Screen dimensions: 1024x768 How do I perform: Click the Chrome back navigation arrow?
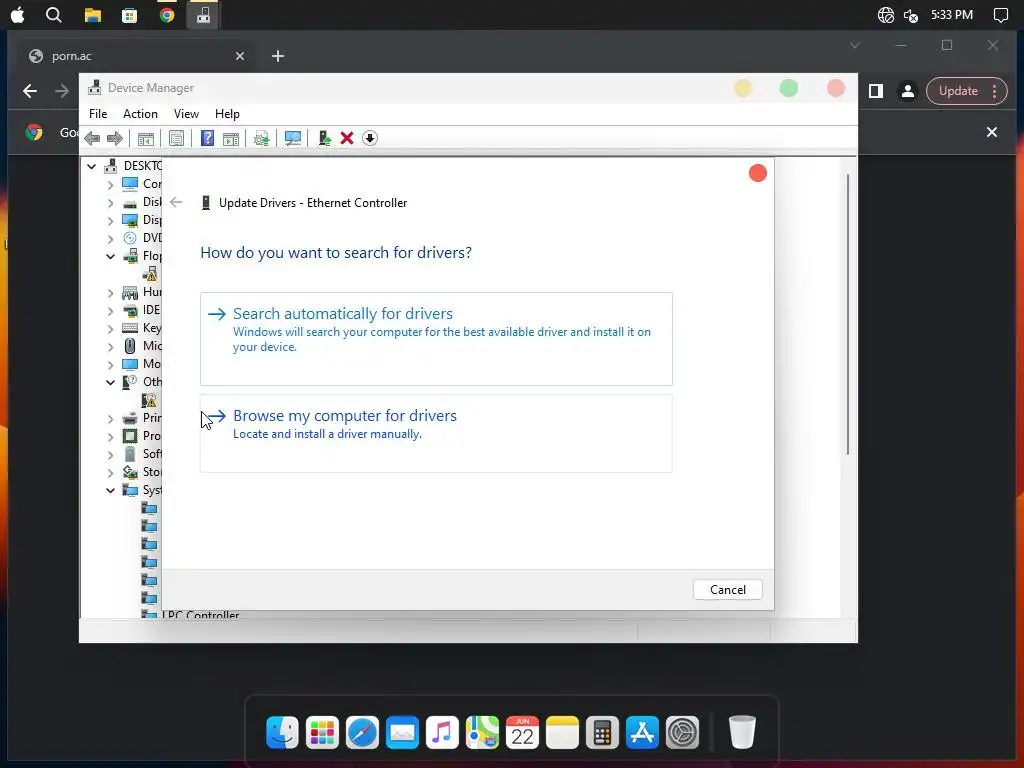pyautogui.click(x=30, y=91)
